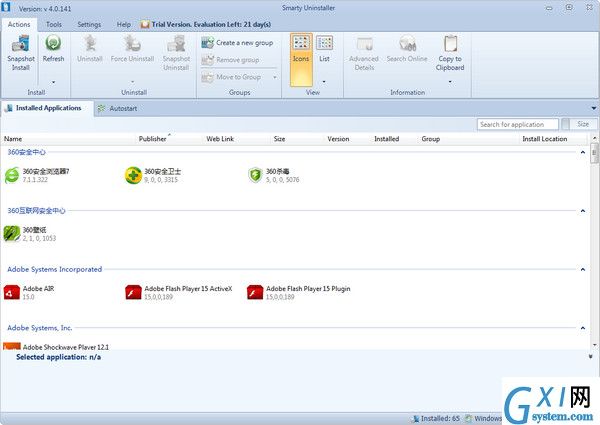
Task: Open the Refresh dropdown arrow
Action: tap(54, 82)
